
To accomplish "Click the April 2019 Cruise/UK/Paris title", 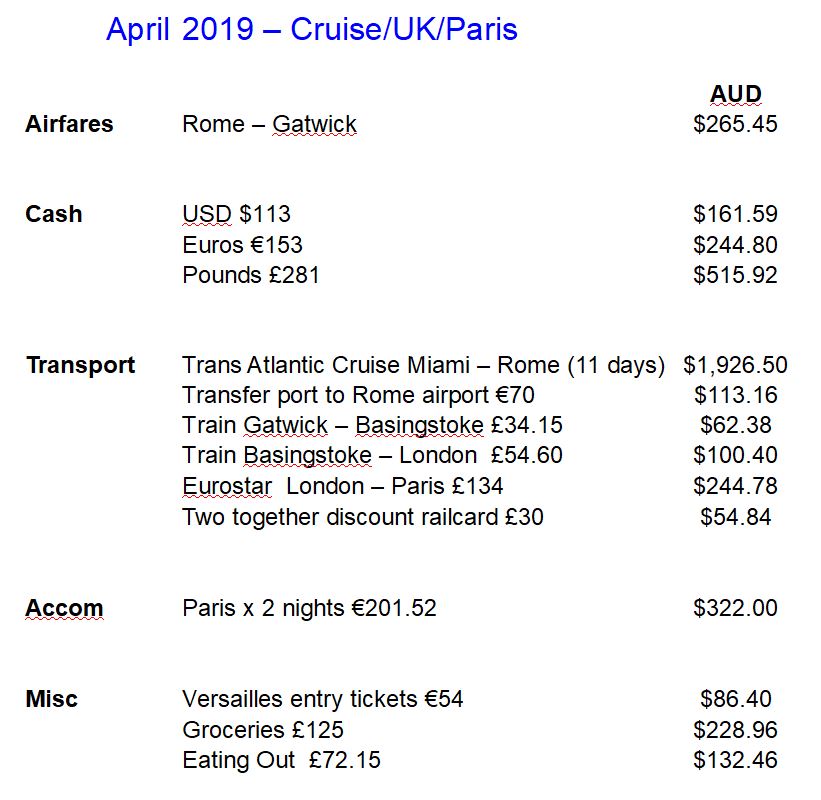I will pyautogui.click(x=311, y=30).
